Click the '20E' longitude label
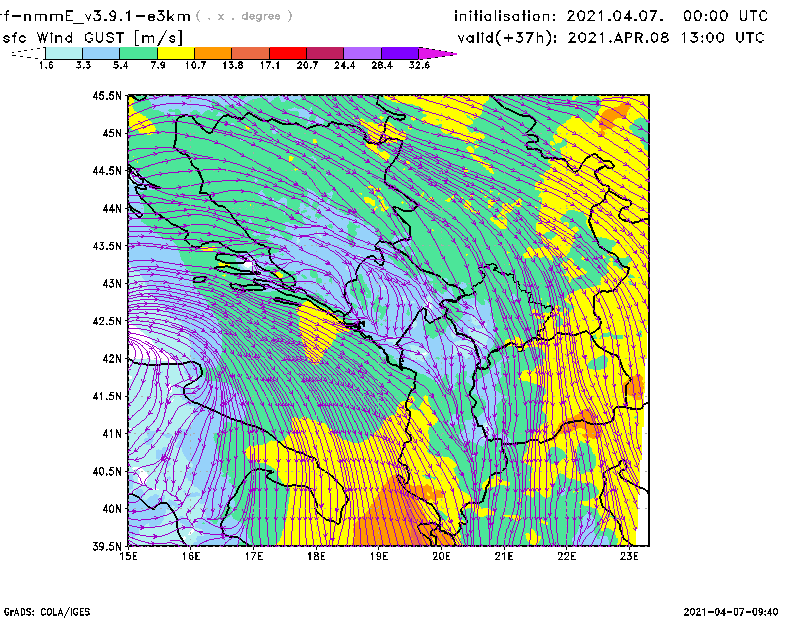Image resolution: width=800 pixels, height=618 pixels. [441, 556]
